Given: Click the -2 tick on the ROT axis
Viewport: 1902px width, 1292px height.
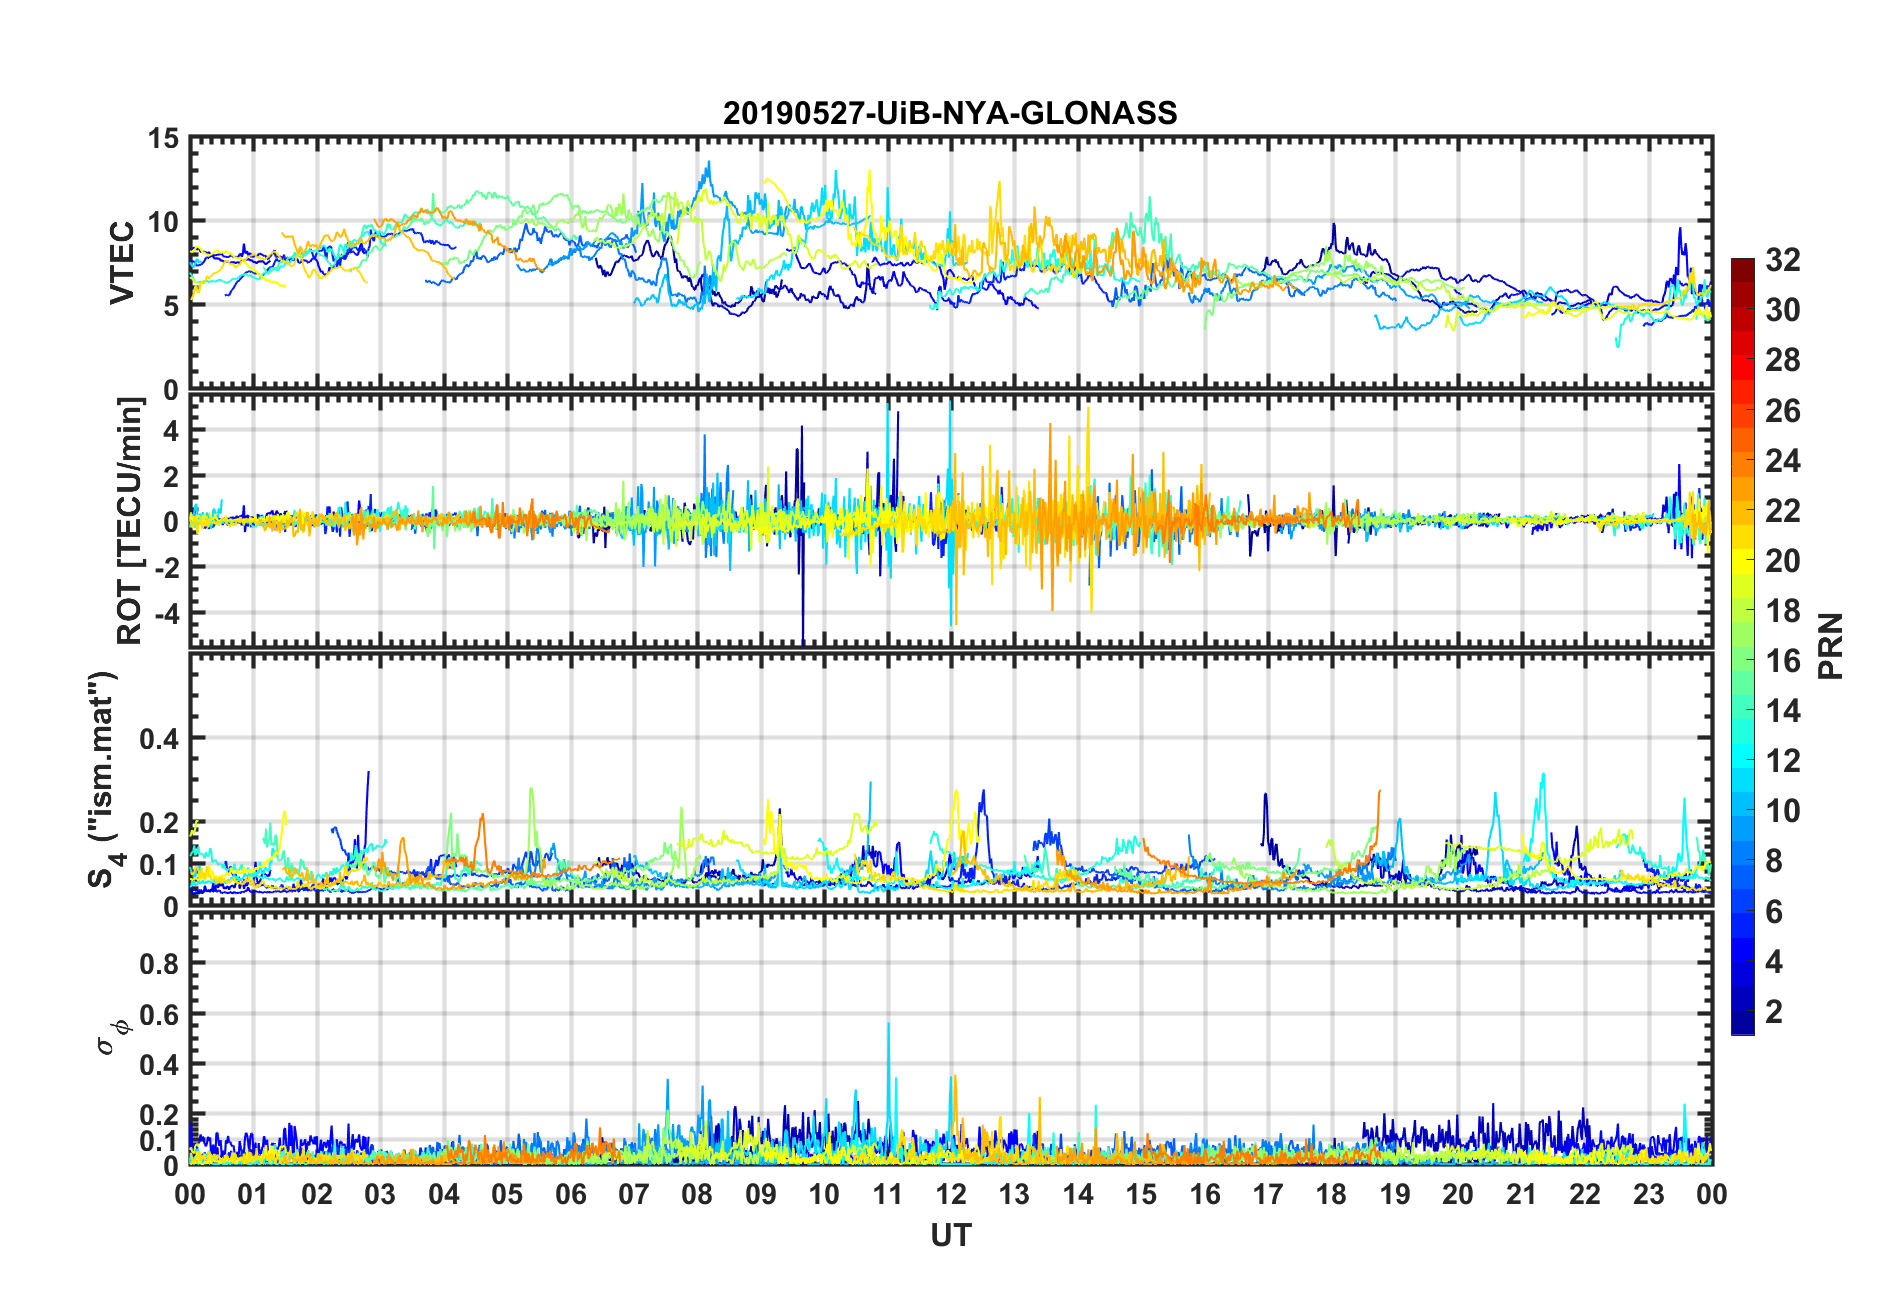Looking at the screenshot, I should pos(165,567).
